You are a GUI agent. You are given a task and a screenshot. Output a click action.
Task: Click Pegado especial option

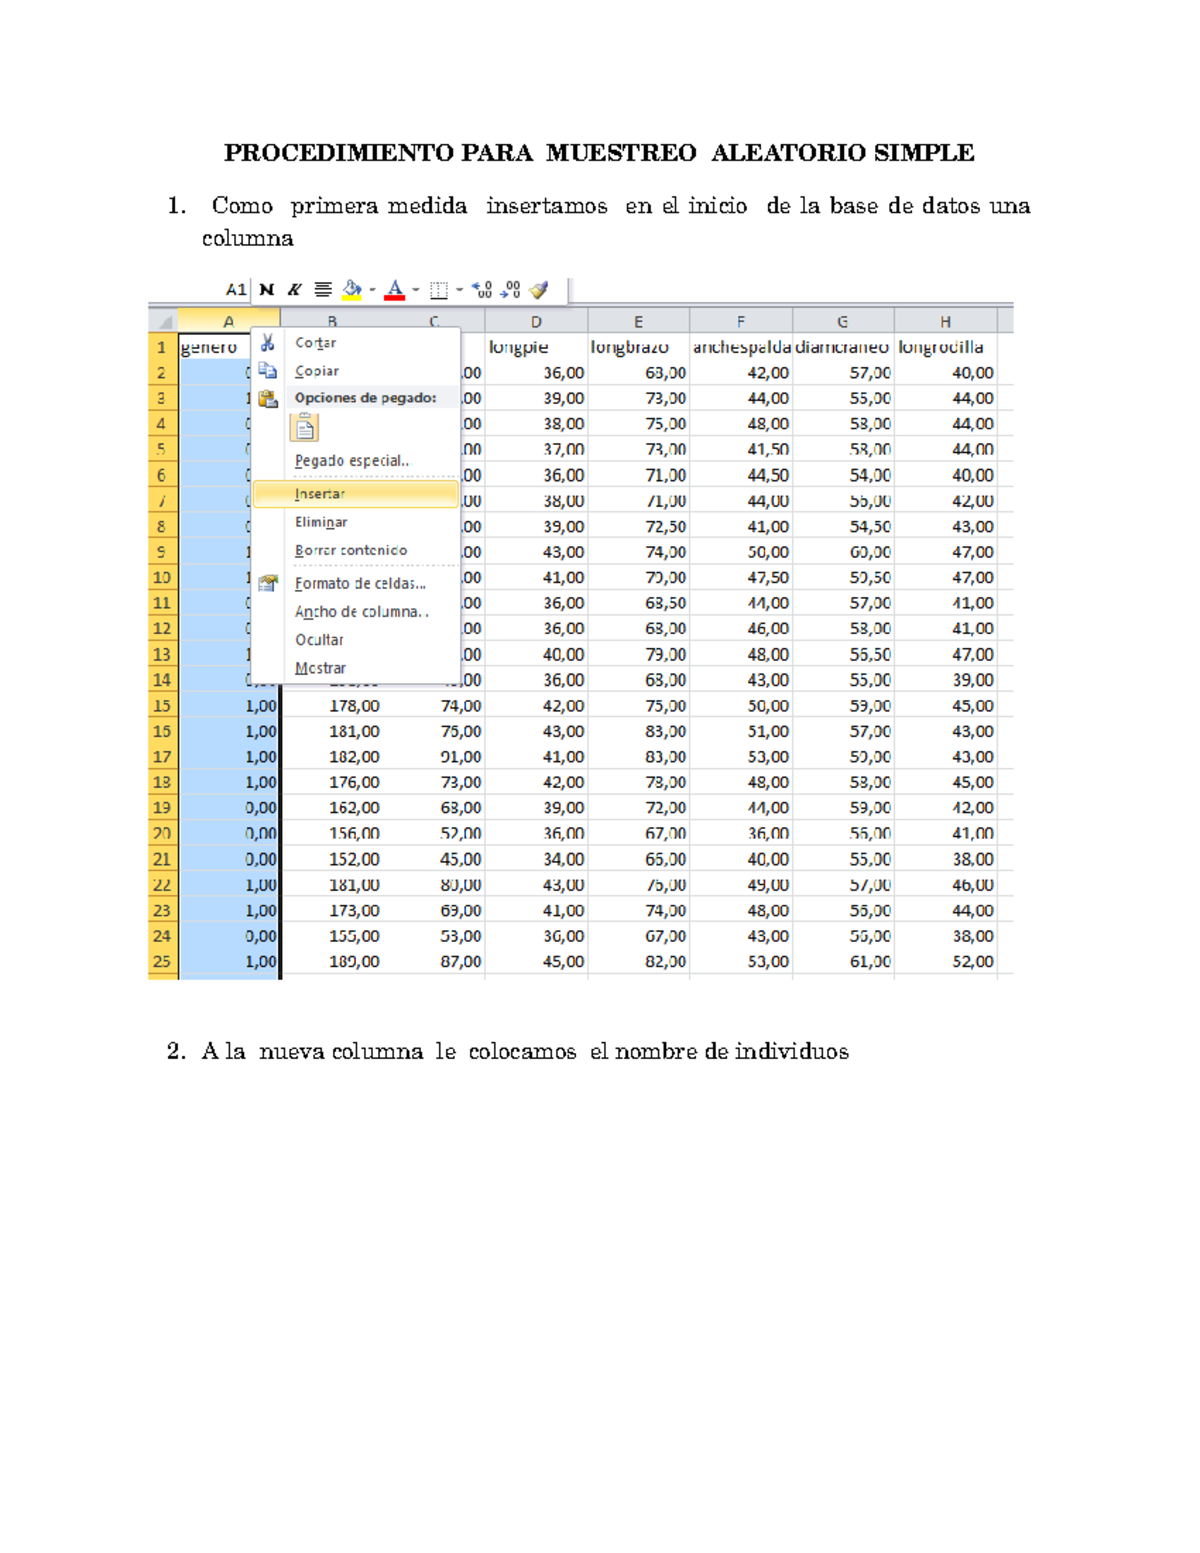[352, 461]
